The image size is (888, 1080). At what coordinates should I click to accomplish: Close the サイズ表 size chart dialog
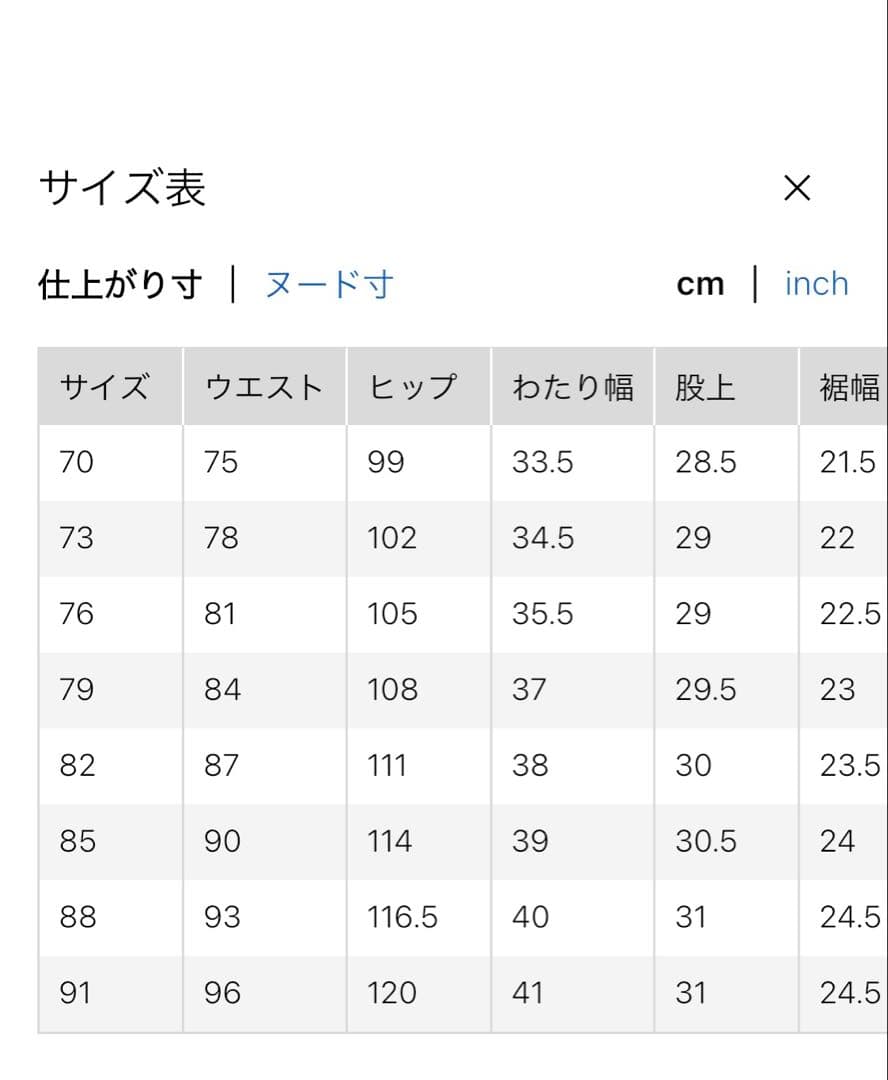click(797, 188)
